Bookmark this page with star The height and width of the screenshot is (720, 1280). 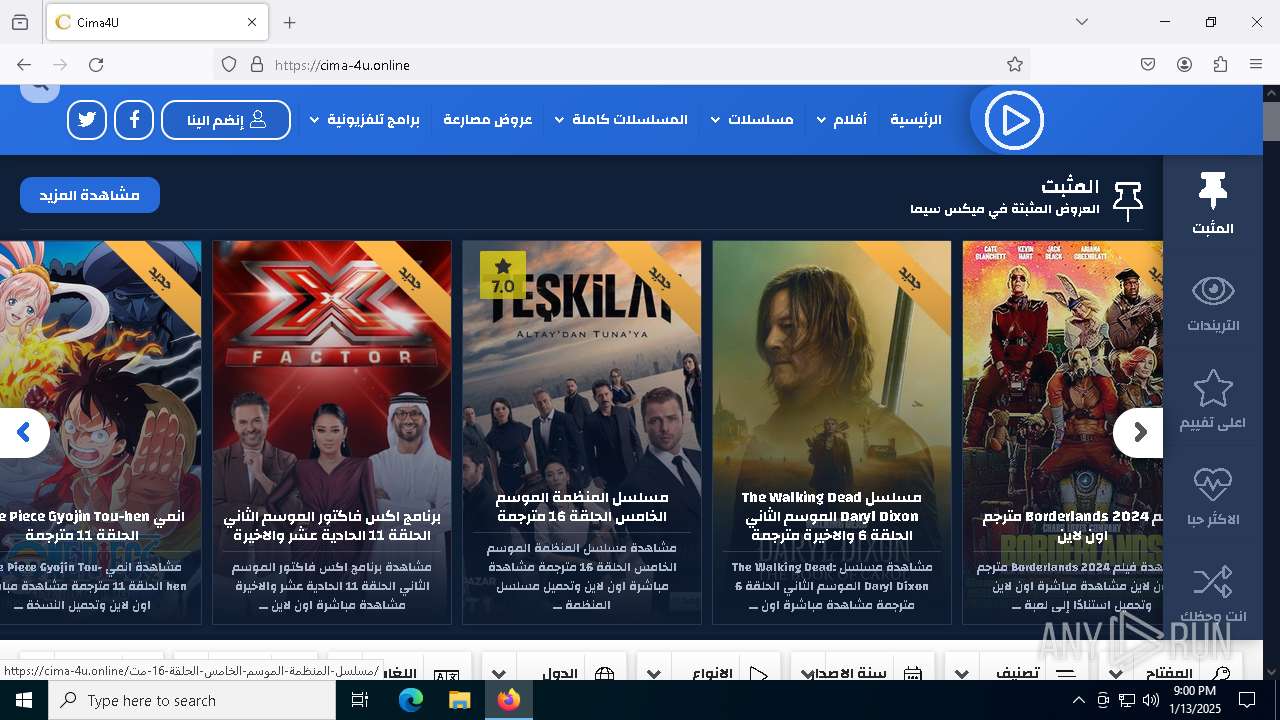(x=1015, y=64)
